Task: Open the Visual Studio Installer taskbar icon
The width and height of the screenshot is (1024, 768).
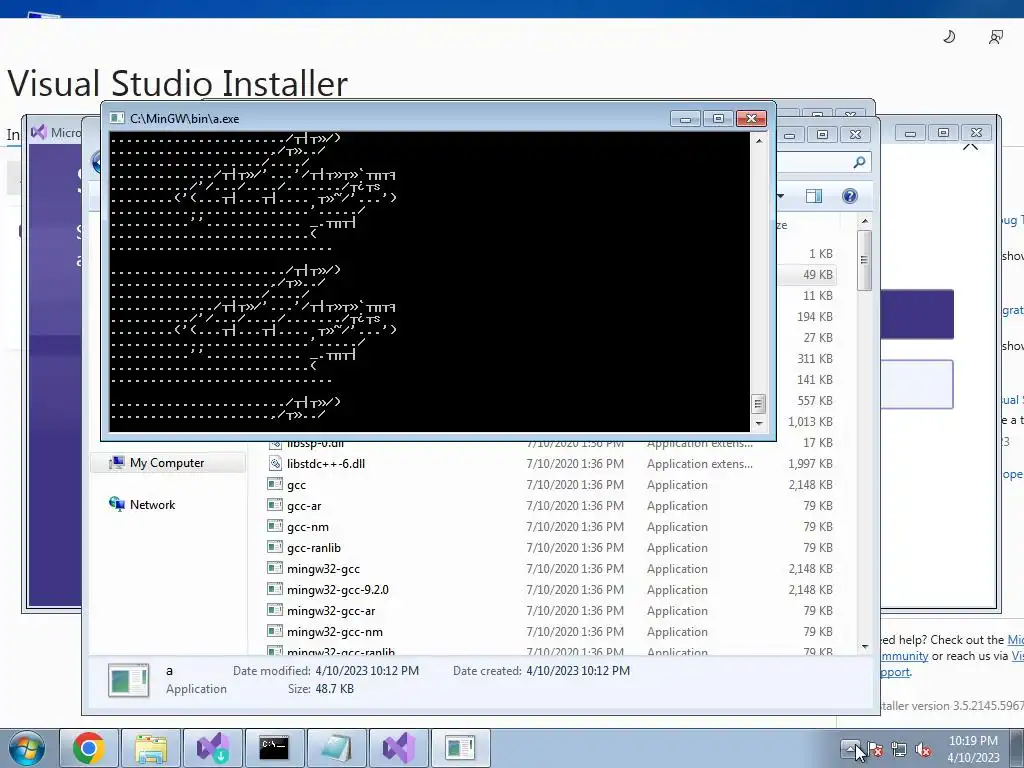Action: 213,748
